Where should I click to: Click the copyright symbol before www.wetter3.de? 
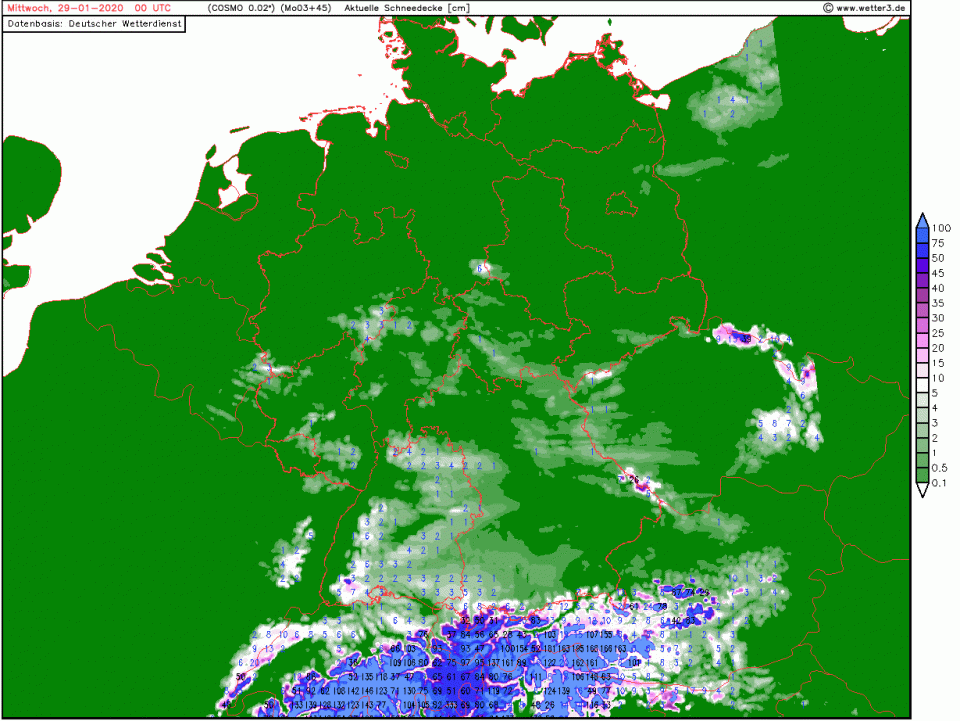828,8
